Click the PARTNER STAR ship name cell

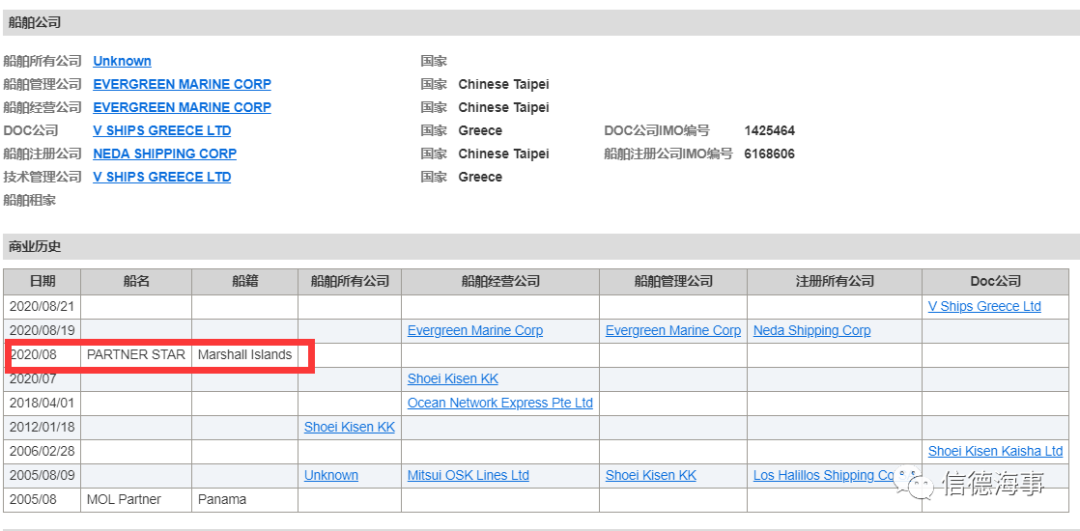[136, 355]
